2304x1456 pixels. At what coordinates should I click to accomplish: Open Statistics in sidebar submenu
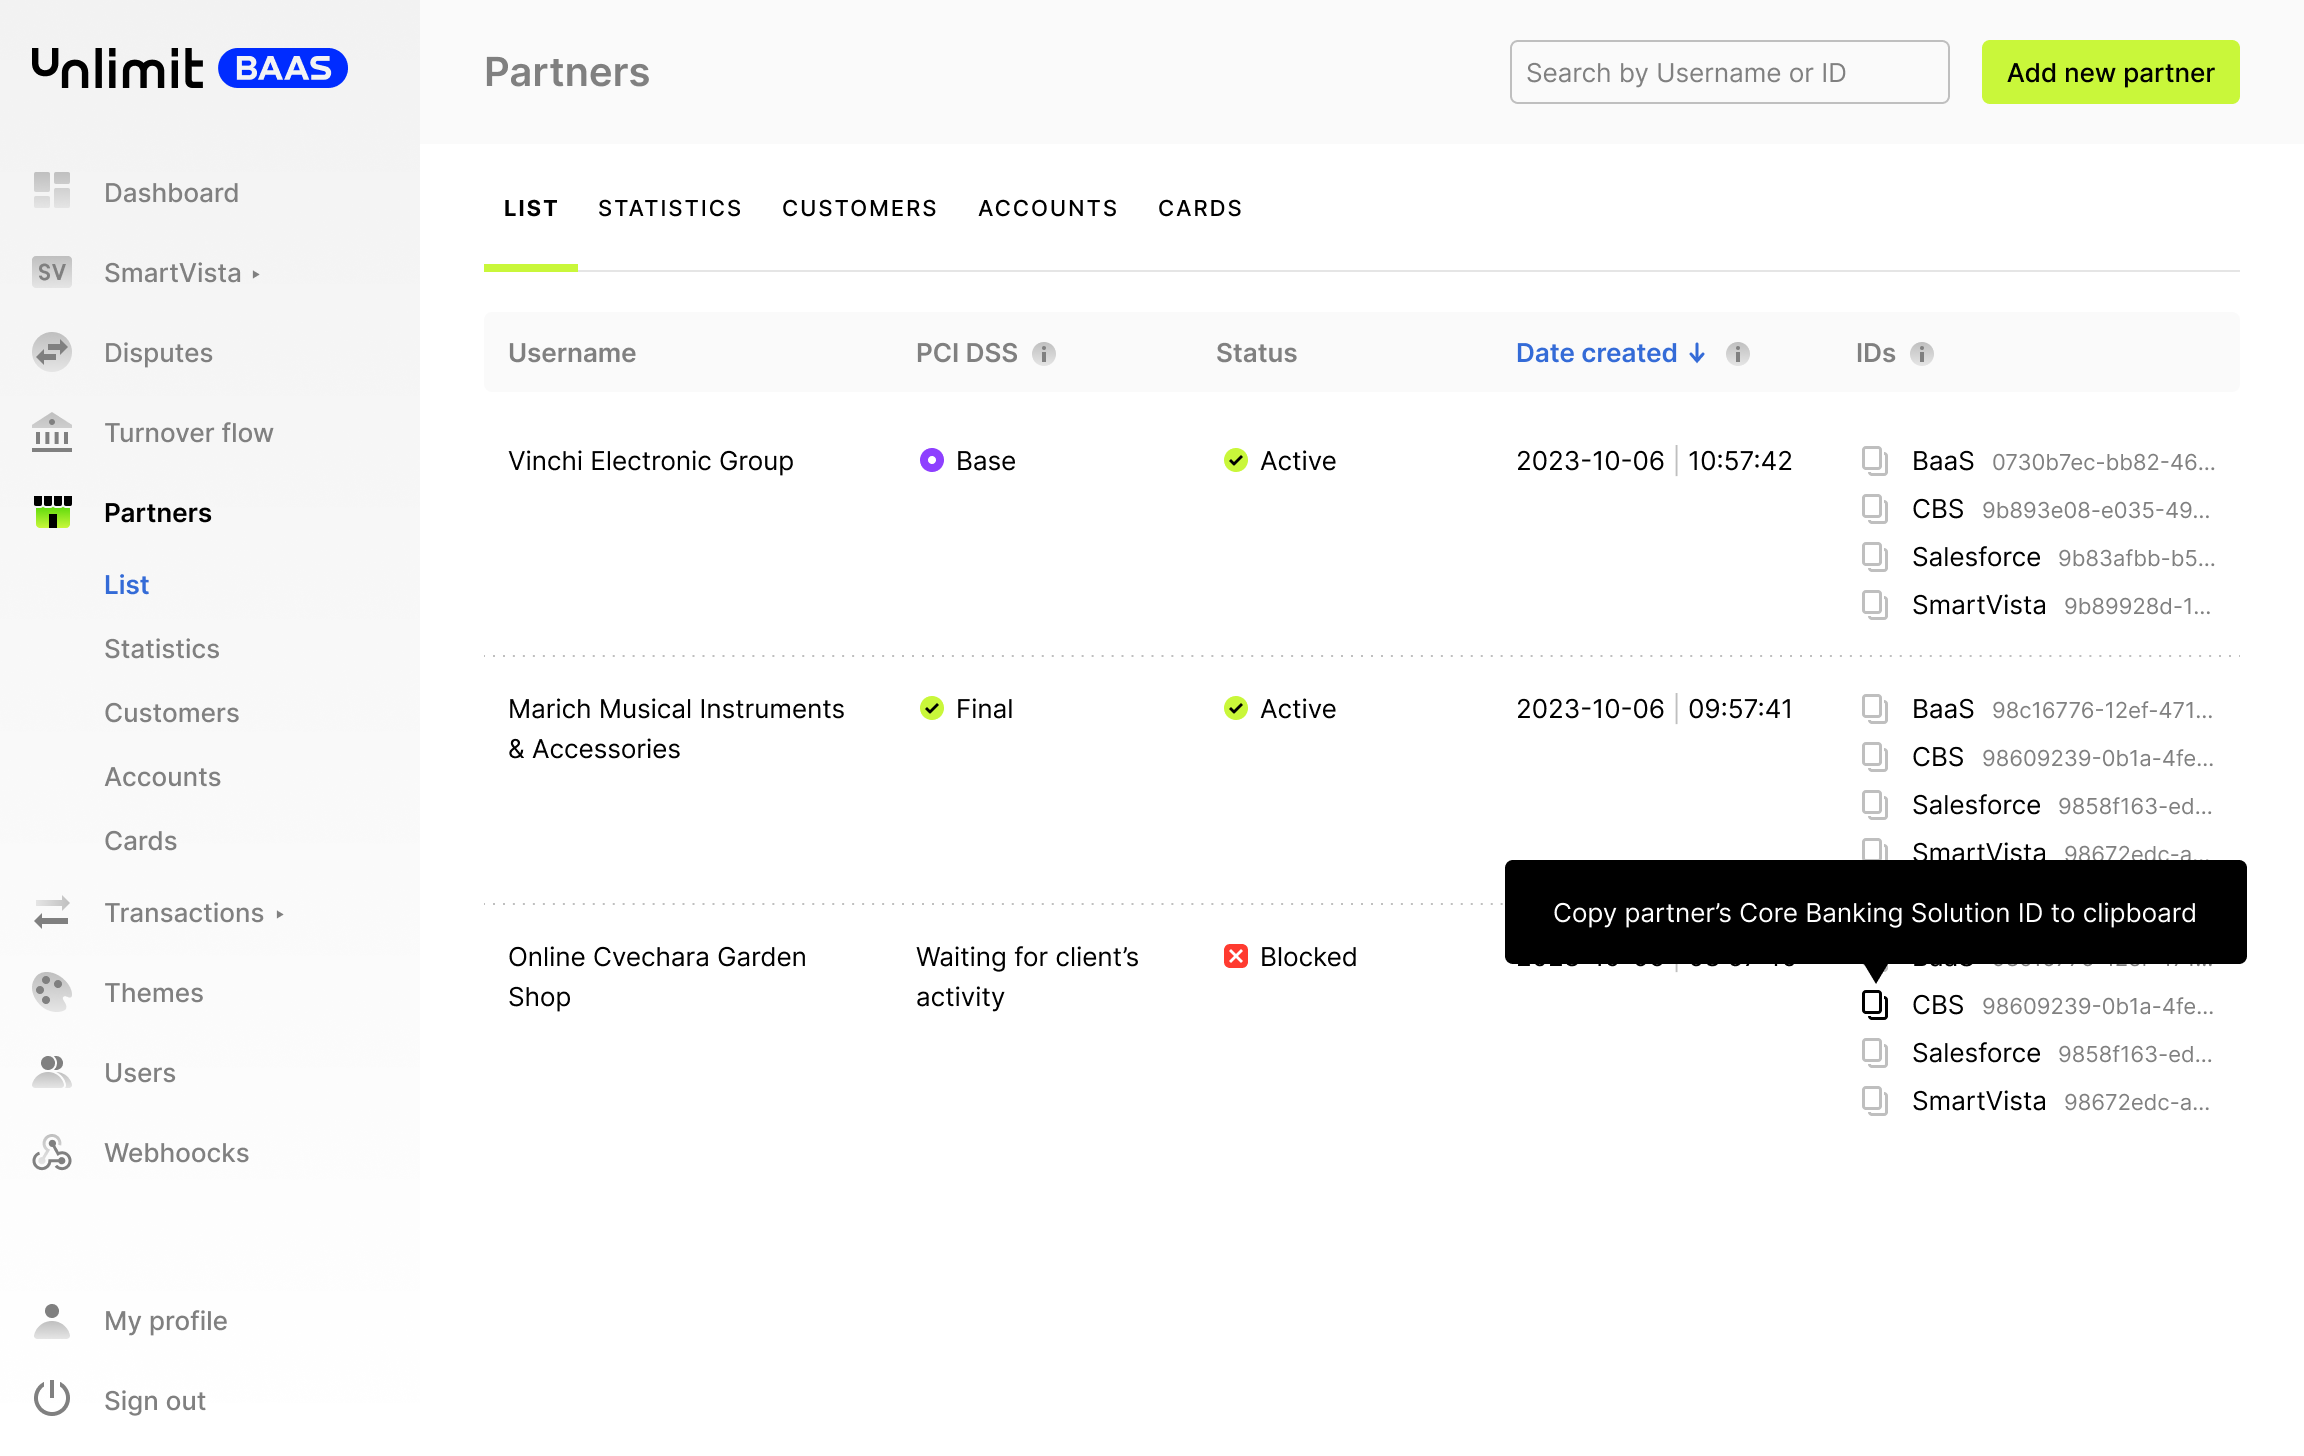click(162, 649)
